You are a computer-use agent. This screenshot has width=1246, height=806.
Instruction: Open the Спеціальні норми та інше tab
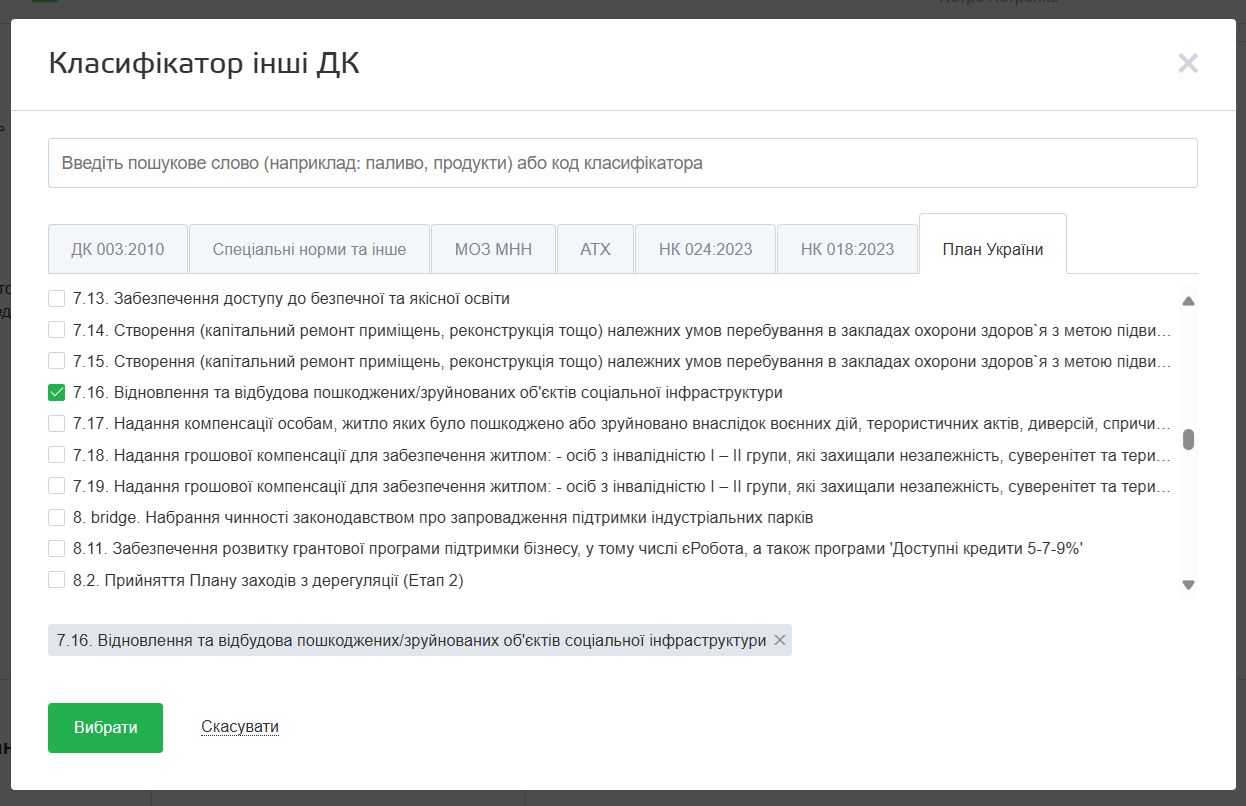[x=309, y=249]
